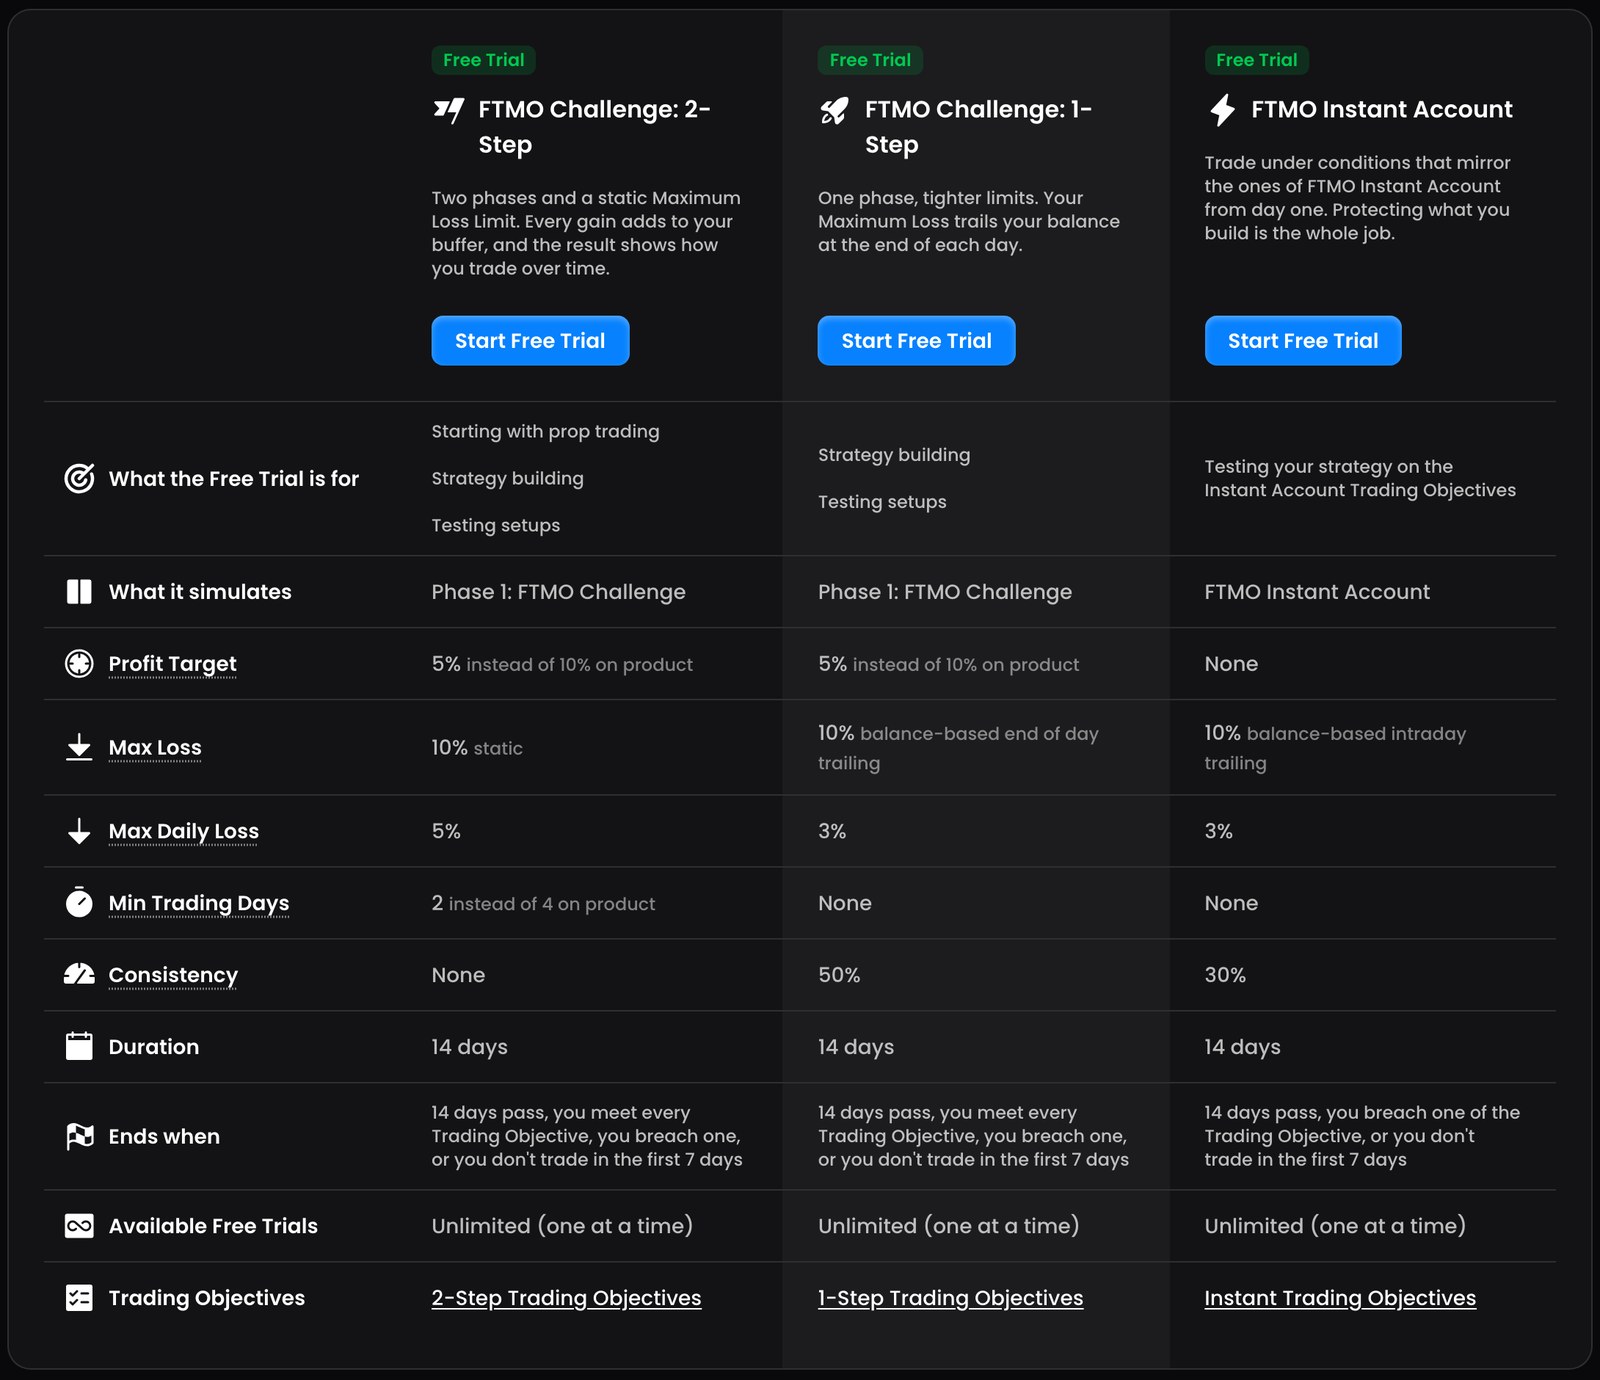The width and height of the screenshot is (1600, 1380).
Task: Click the columns icon beside What it simulates
Action: tap(79, 592)
